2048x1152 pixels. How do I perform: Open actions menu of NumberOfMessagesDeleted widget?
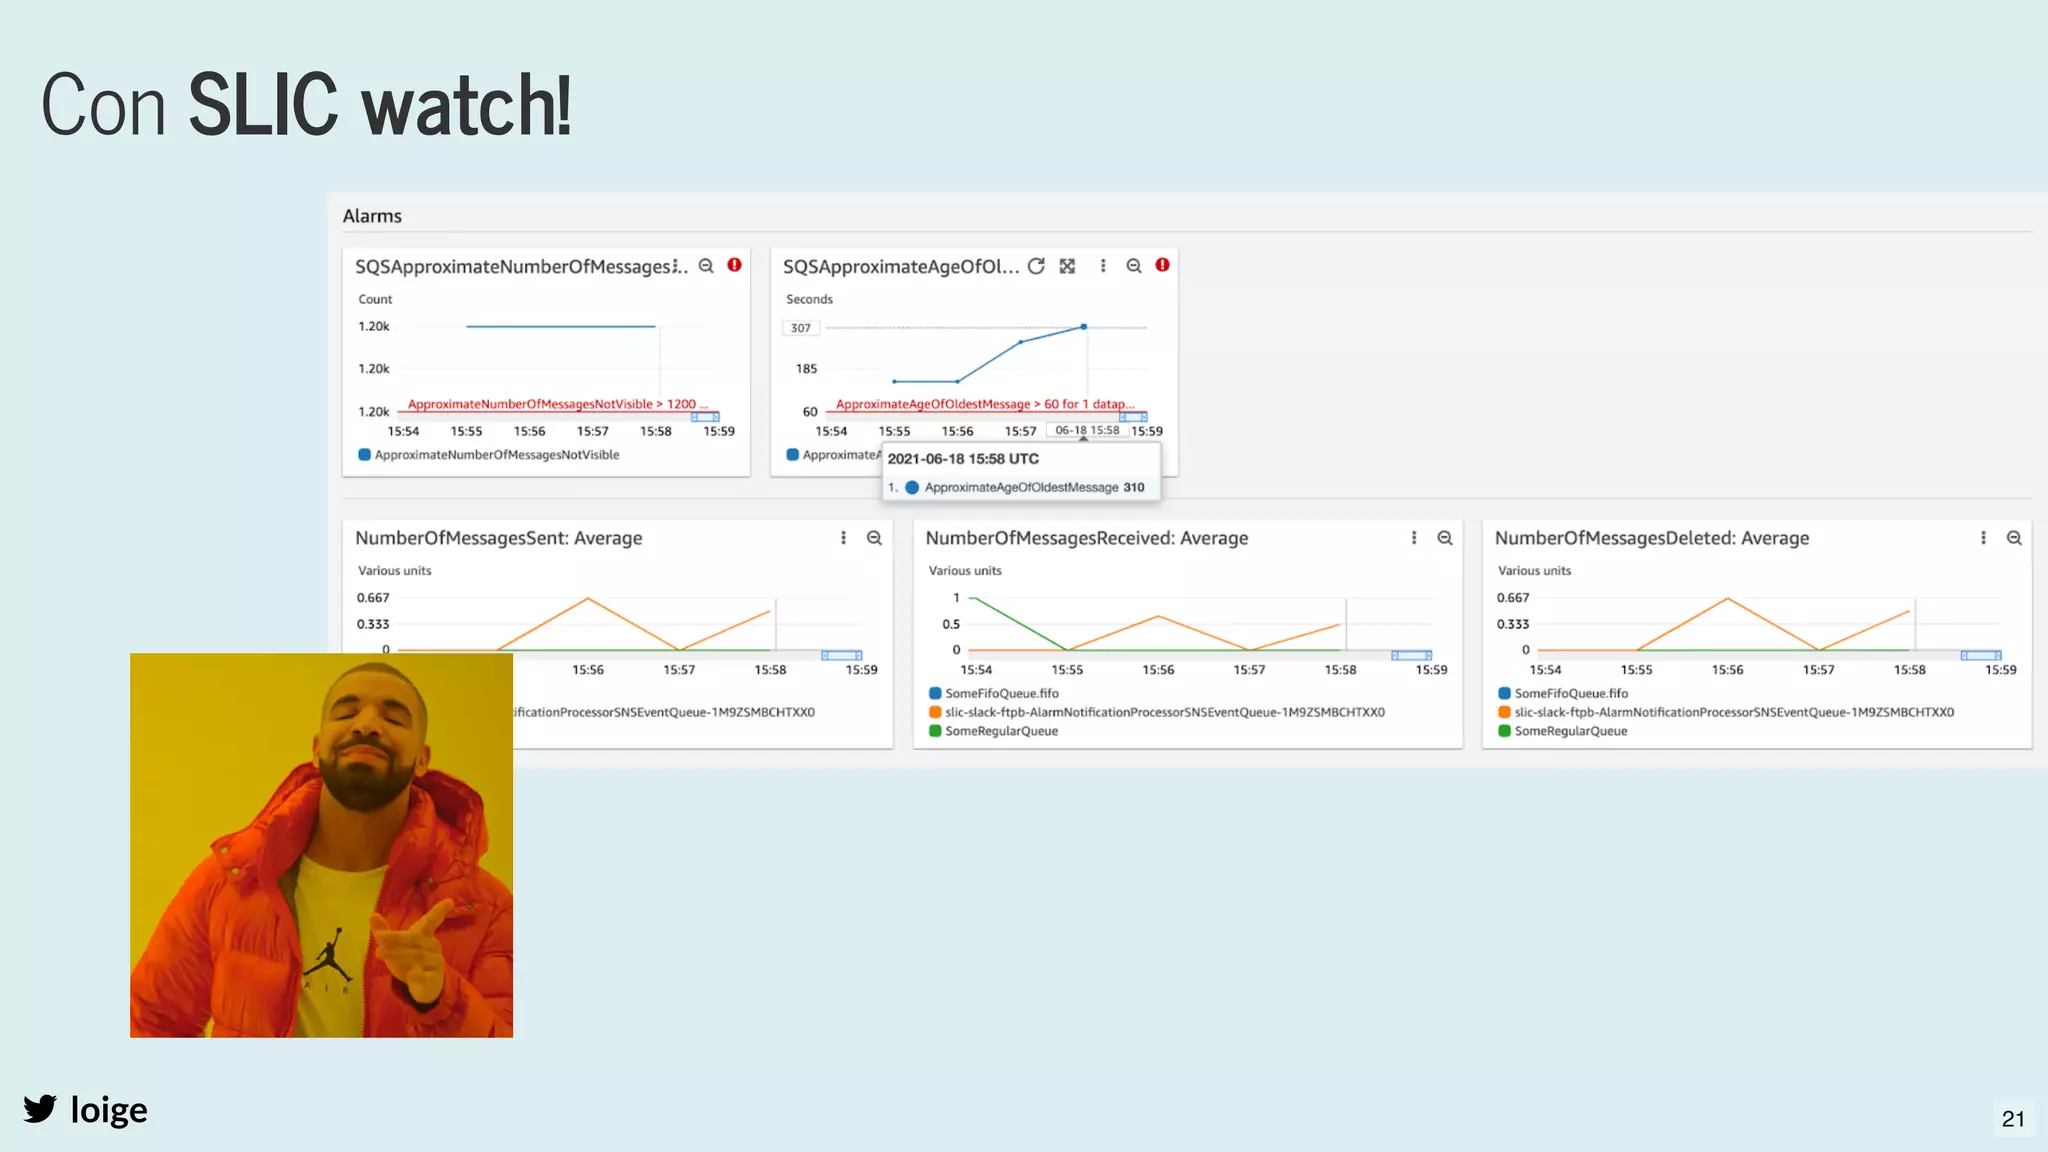click(1983, 538)
